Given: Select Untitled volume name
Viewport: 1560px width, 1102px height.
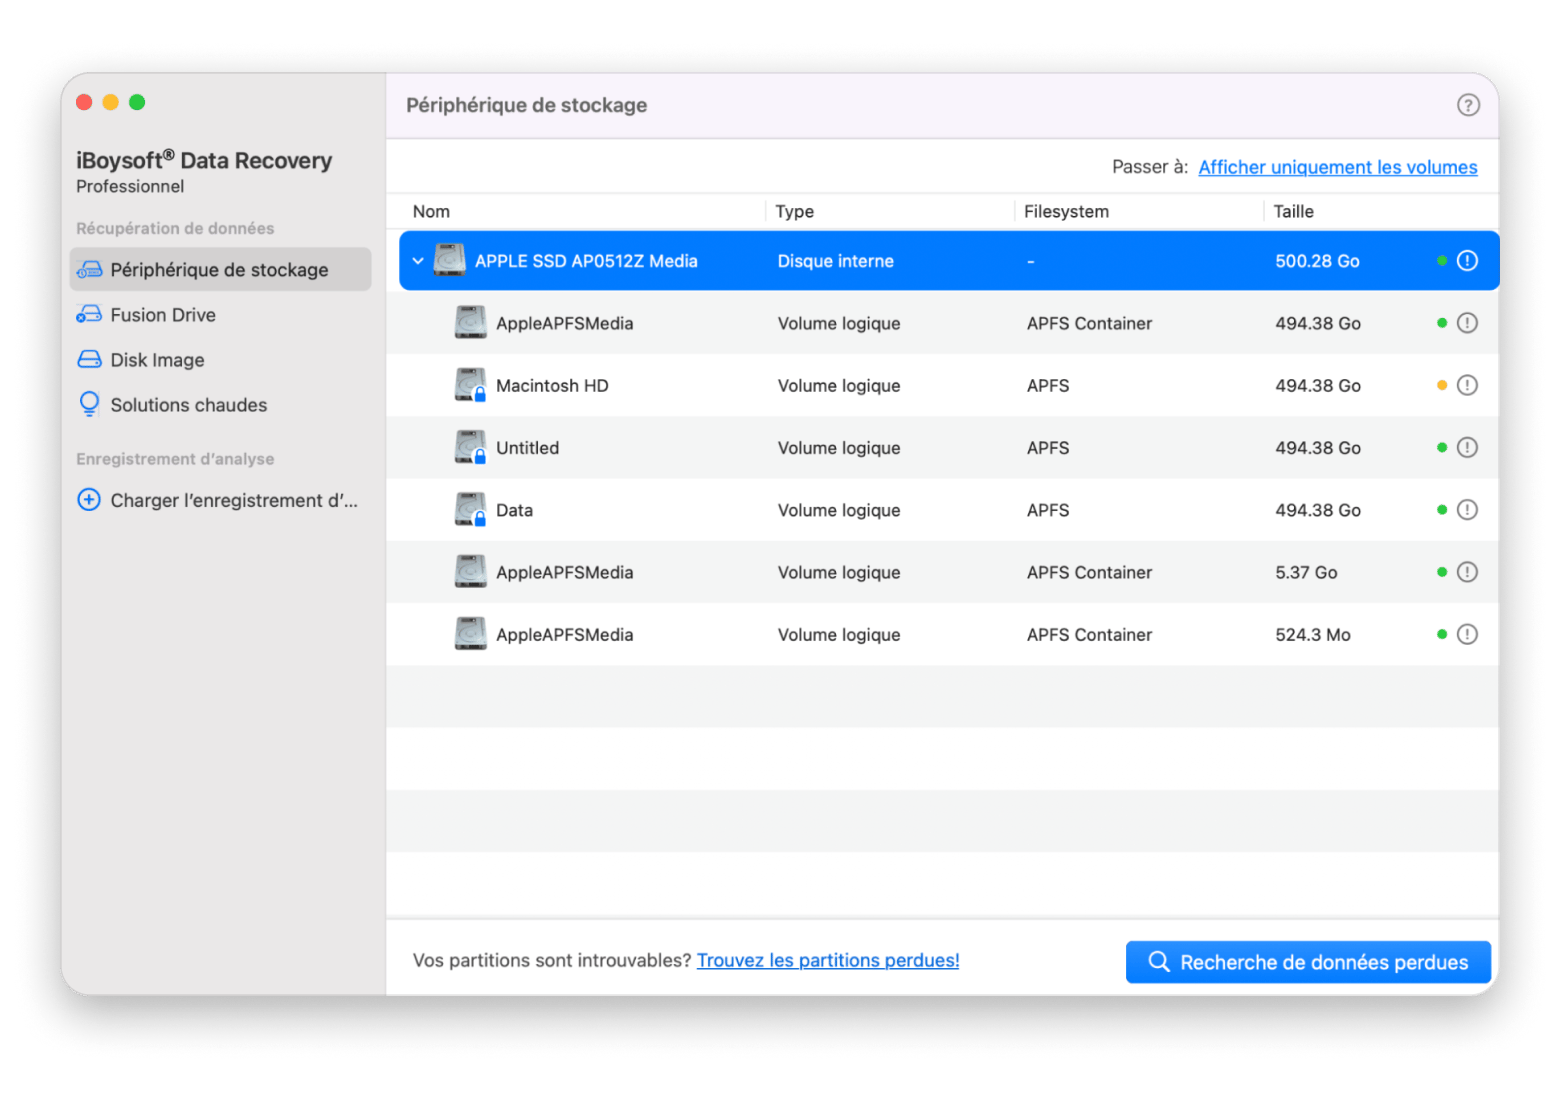Looking at the screenshot, I should [x=527, y=448].
